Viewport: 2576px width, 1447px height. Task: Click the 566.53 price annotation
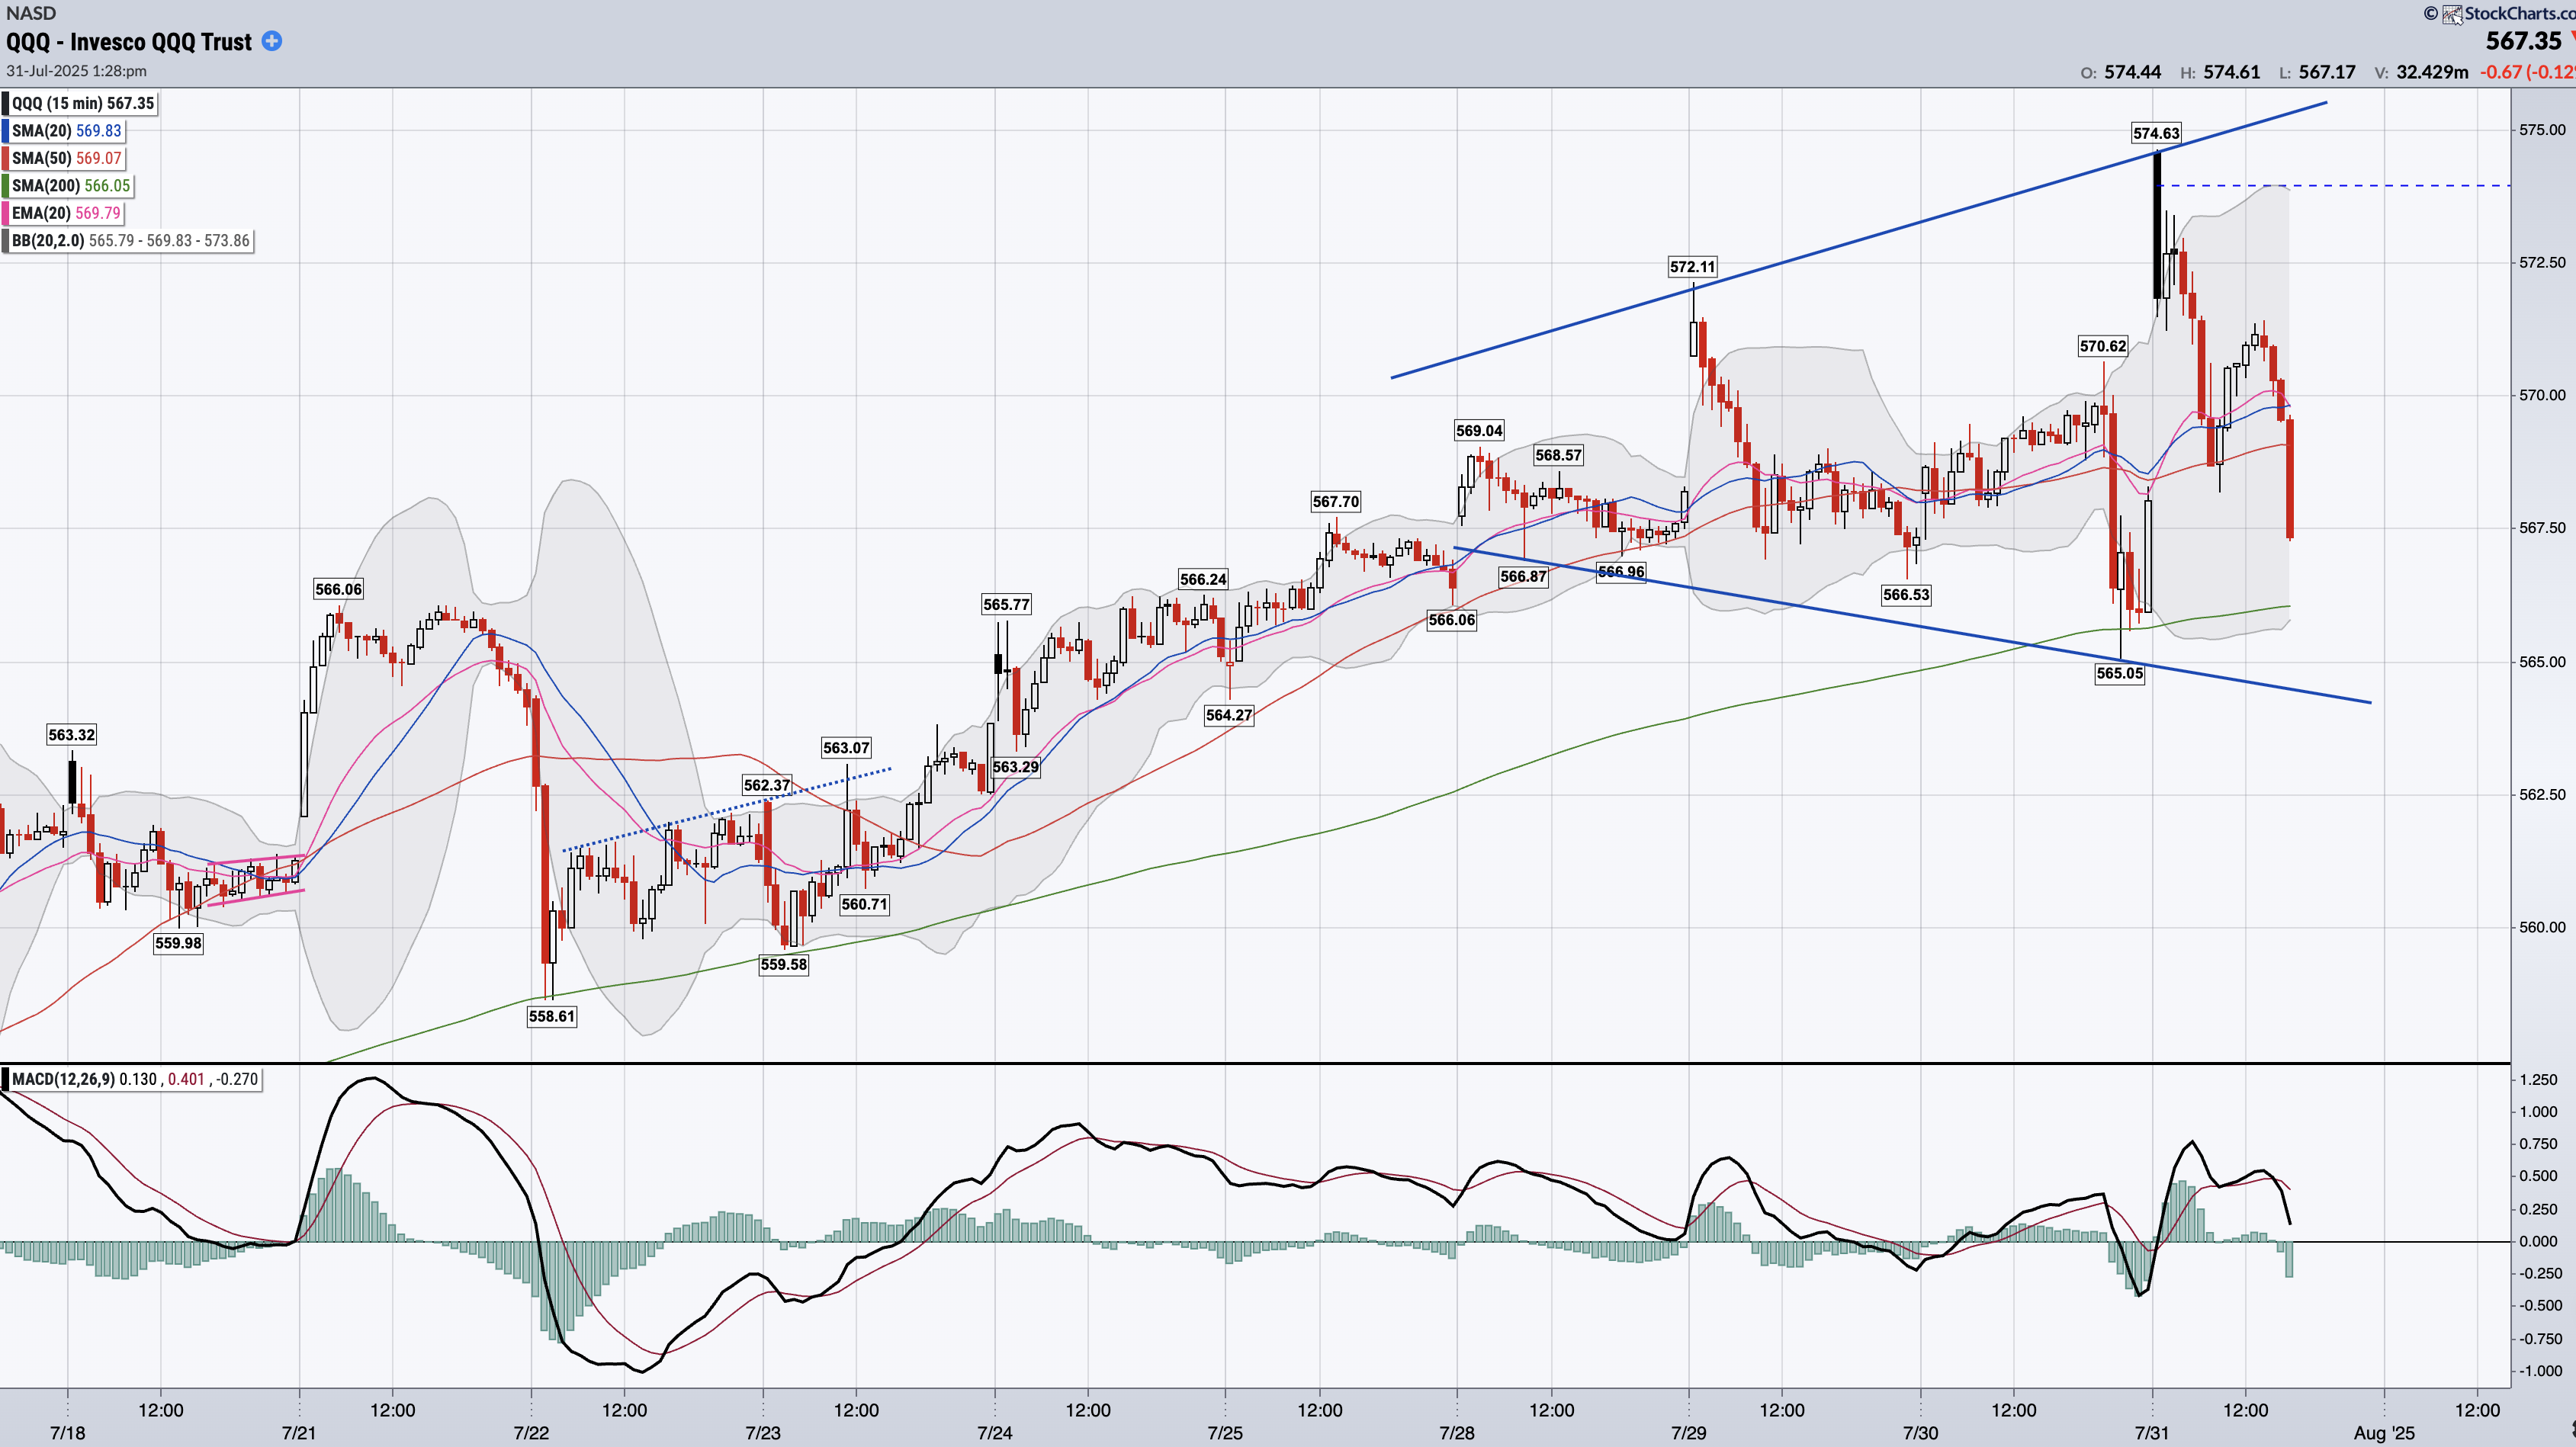click(x=1906, y=595)
